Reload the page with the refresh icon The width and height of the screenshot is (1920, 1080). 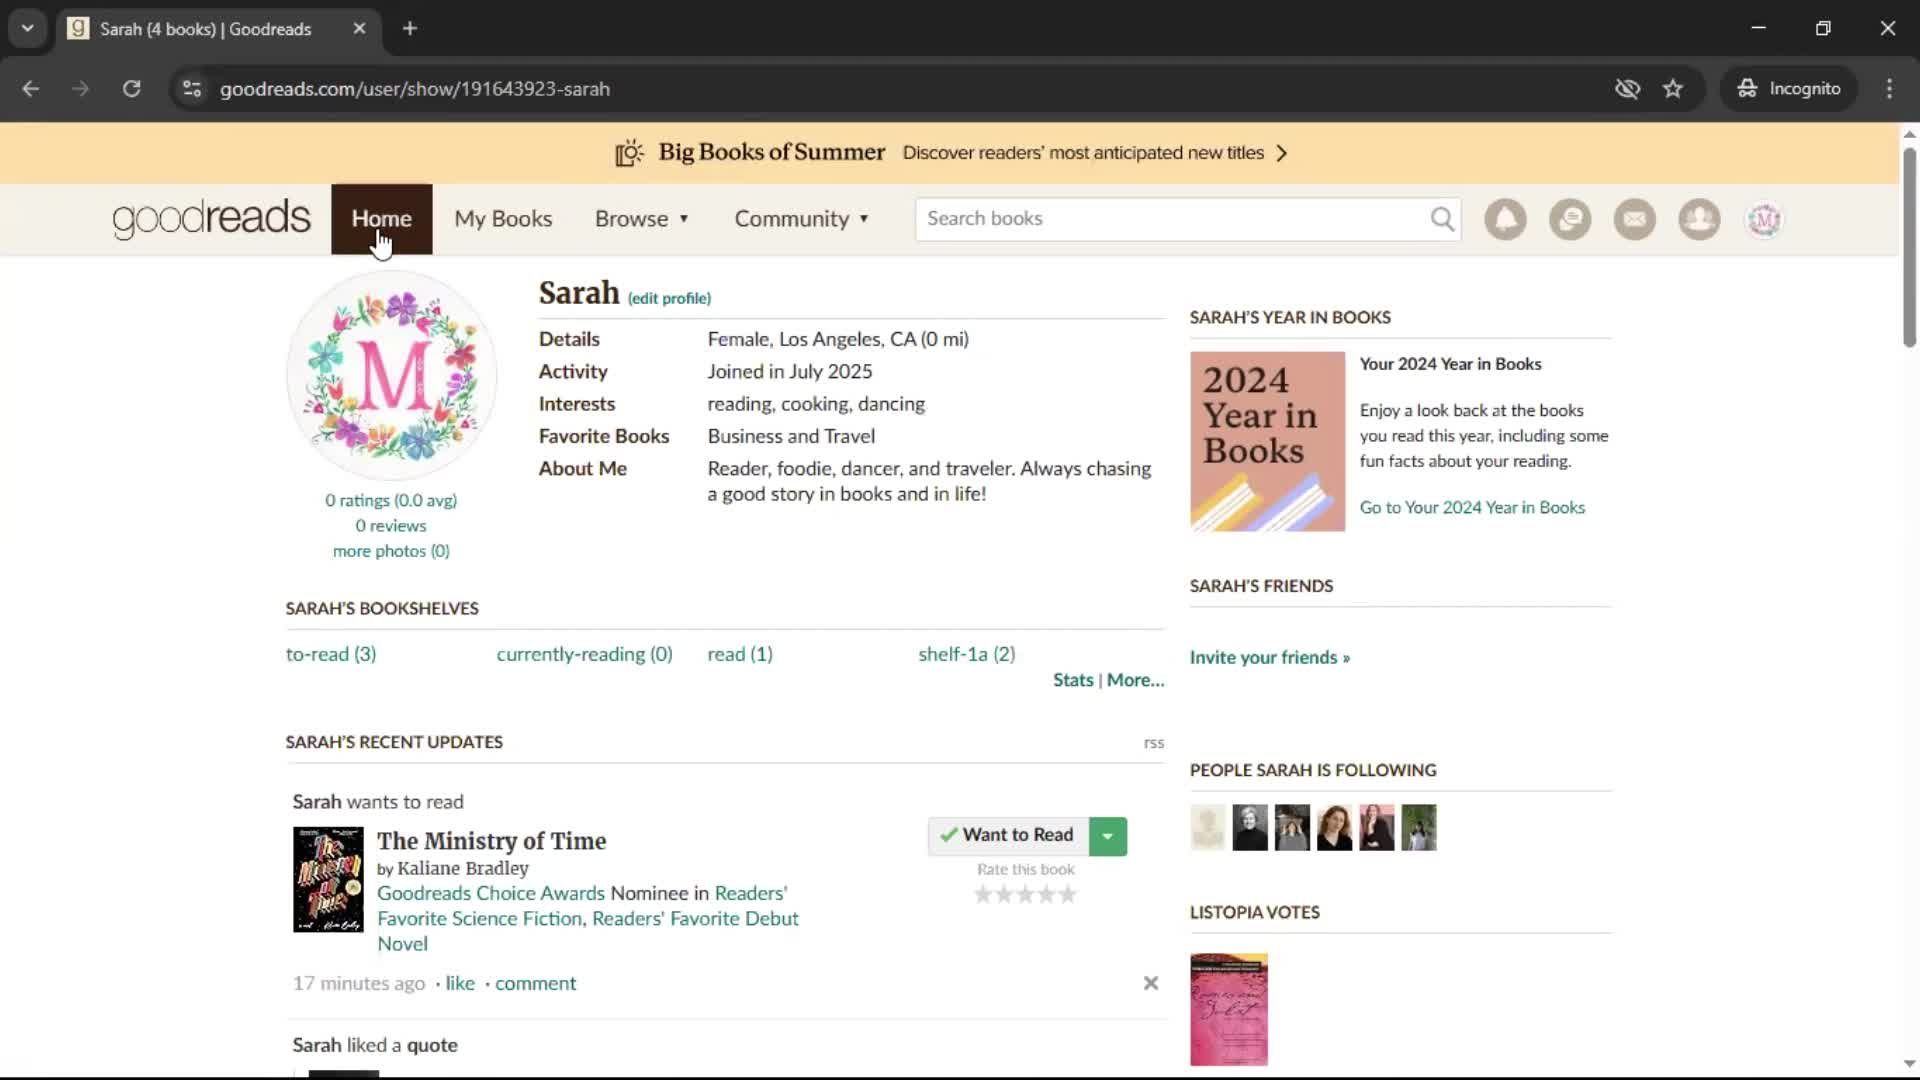click(131, 88)
